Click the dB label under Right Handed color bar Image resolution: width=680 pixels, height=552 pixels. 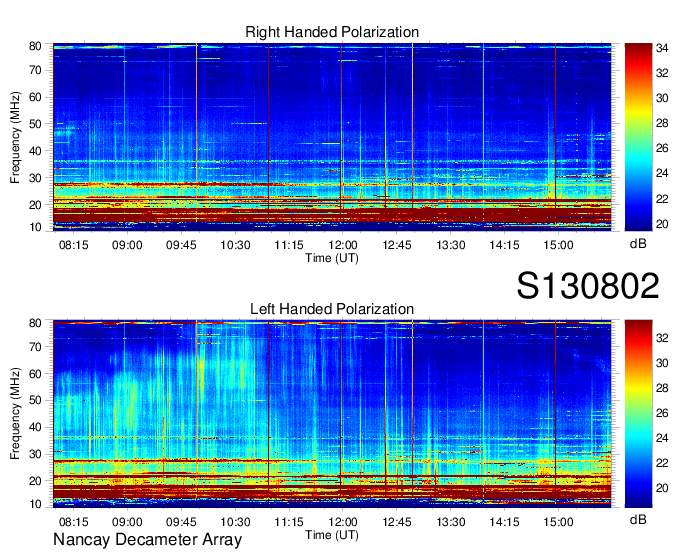point(638,244)
